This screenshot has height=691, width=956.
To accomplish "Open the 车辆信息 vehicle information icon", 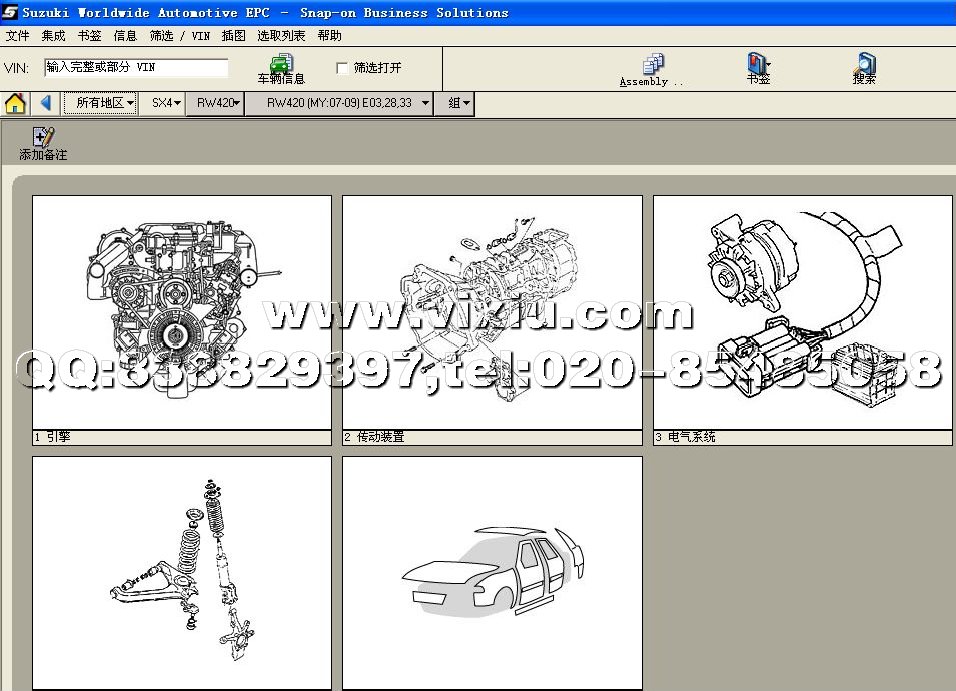I will (x=281, y=66).
